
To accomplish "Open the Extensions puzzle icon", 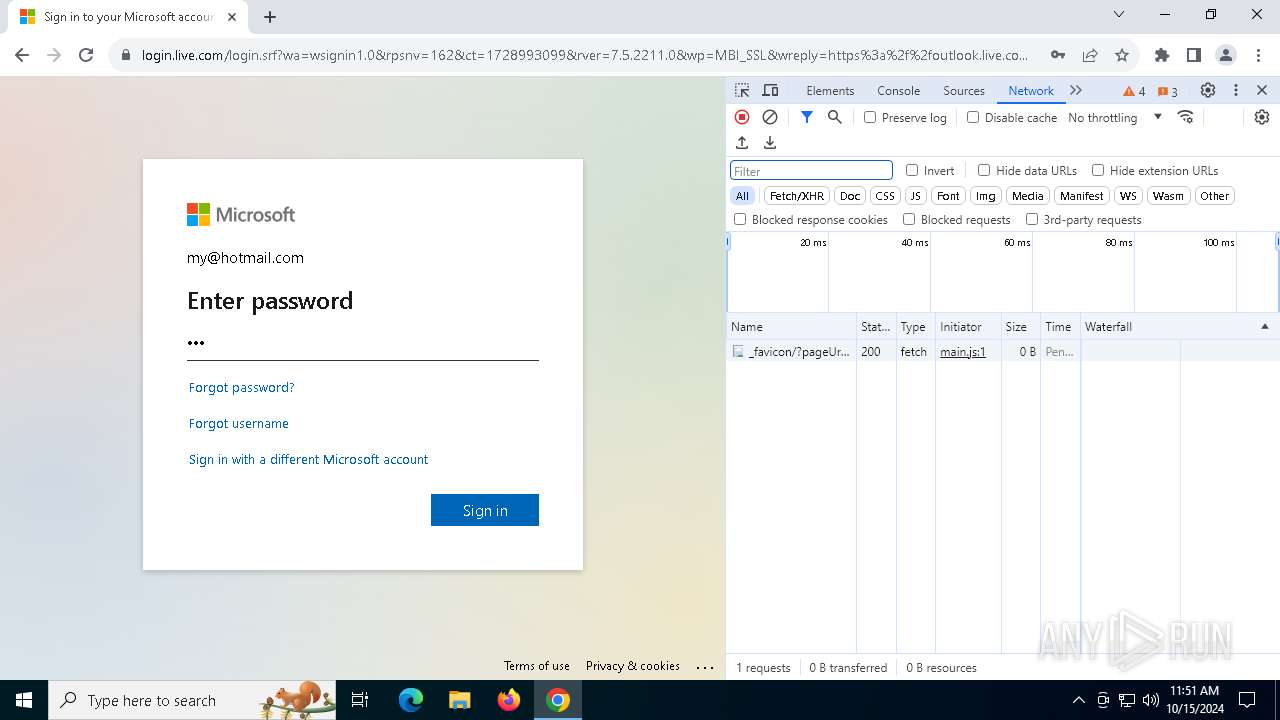I will point(1162,55).
